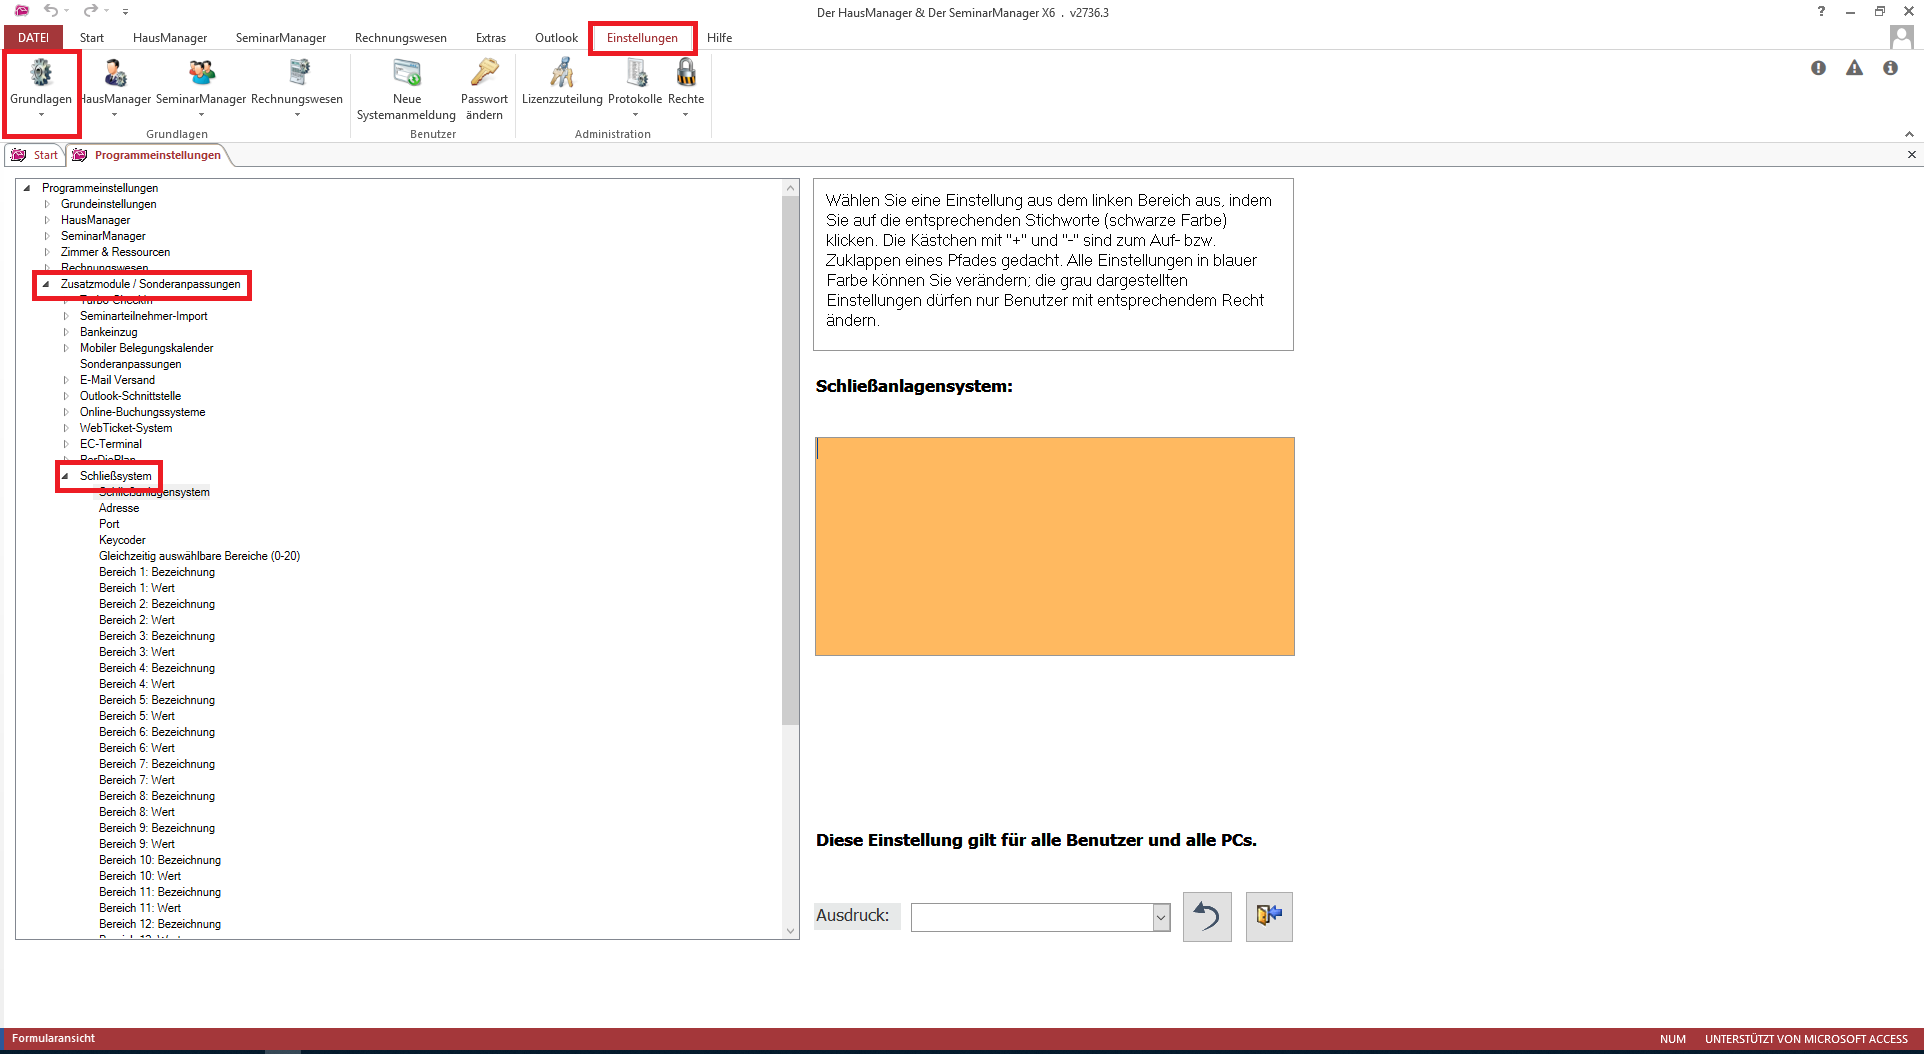Switch to the Rechnungswesen ribbon tab
The width and height of the screenshot is (1924, 1054).
click(x=400, y=38)
